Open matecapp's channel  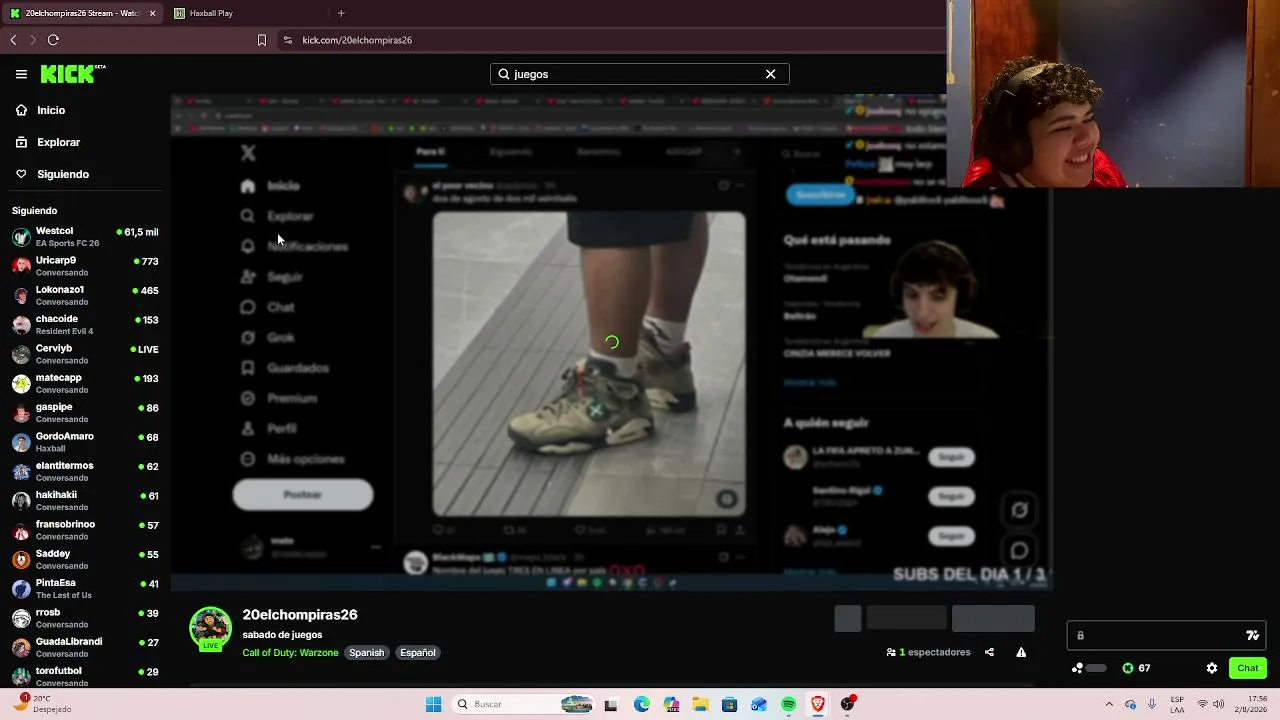(x=85, y=383)
